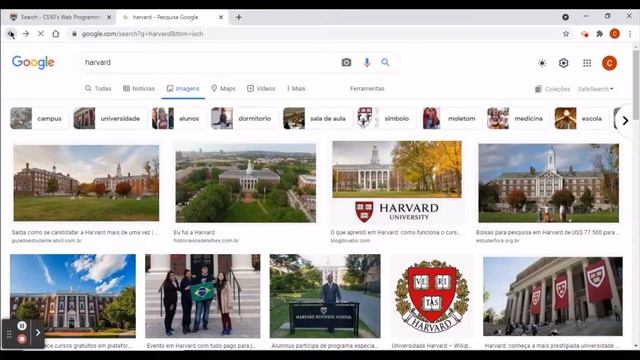Filter images by medicina chip
The image size is (640, 360).
(x=517, y=118)
